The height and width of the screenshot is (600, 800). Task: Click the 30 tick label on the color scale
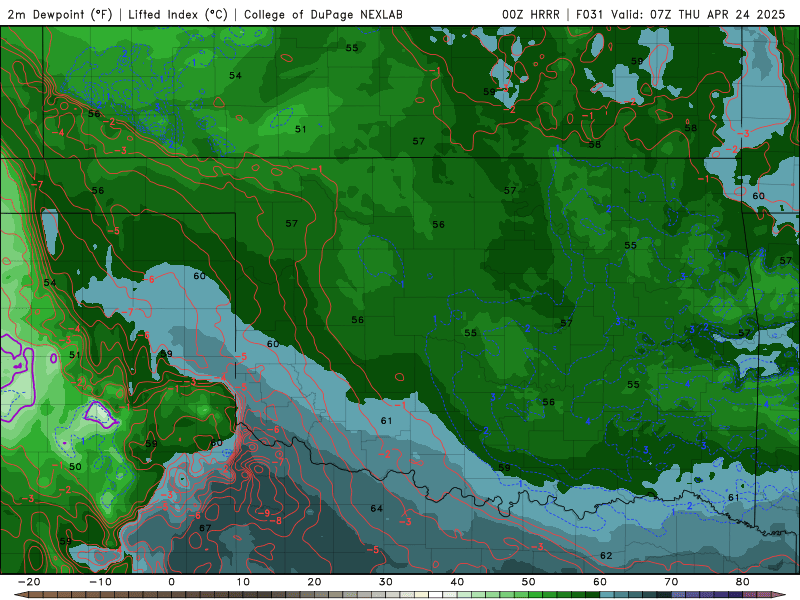pyautogui.click(x=386, y=582)
